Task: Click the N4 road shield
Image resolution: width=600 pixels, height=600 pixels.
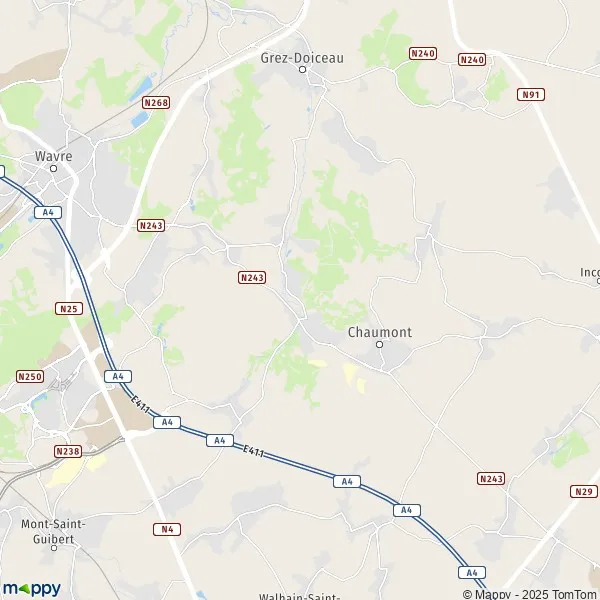Action: pos(167,530)
